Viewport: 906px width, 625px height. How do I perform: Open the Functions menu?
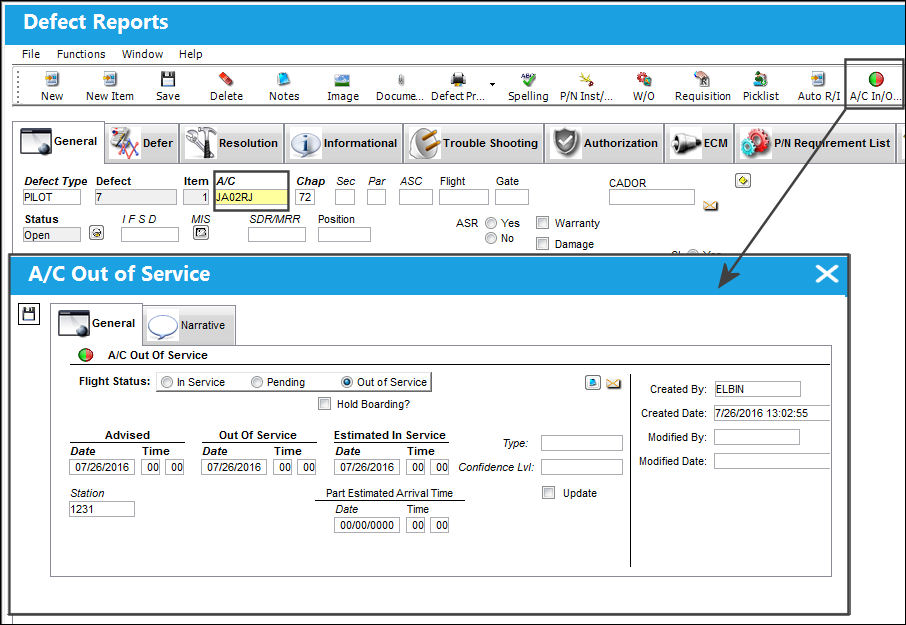[81, 54]
